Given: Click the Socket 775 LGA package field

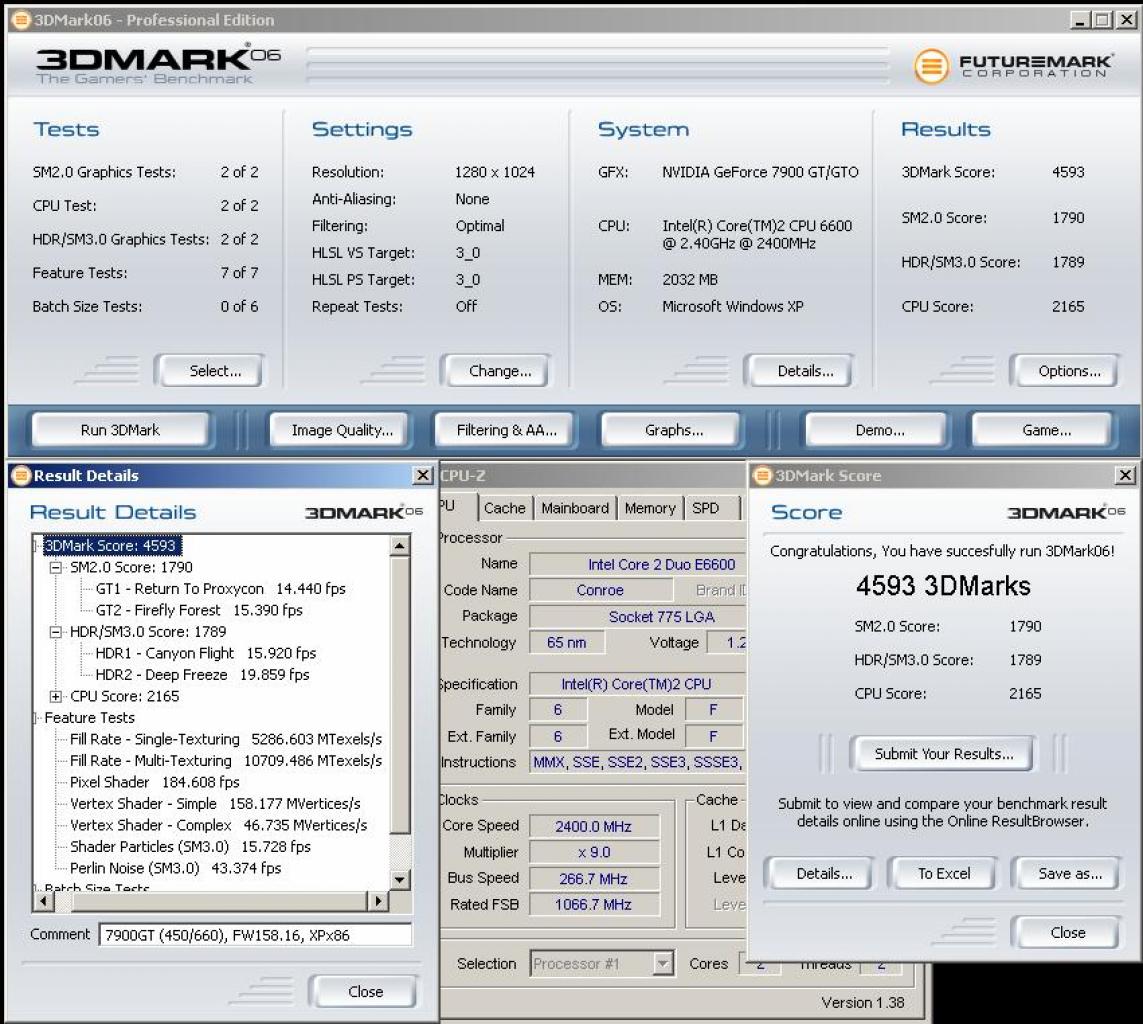Looking at the screenshot, I should (639, 617).
